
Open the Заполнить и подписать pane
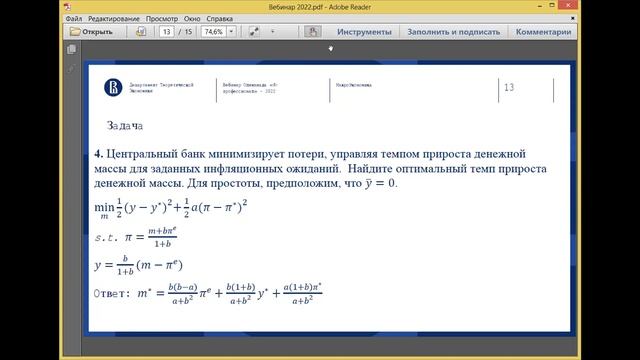click(x=453, y=31)
